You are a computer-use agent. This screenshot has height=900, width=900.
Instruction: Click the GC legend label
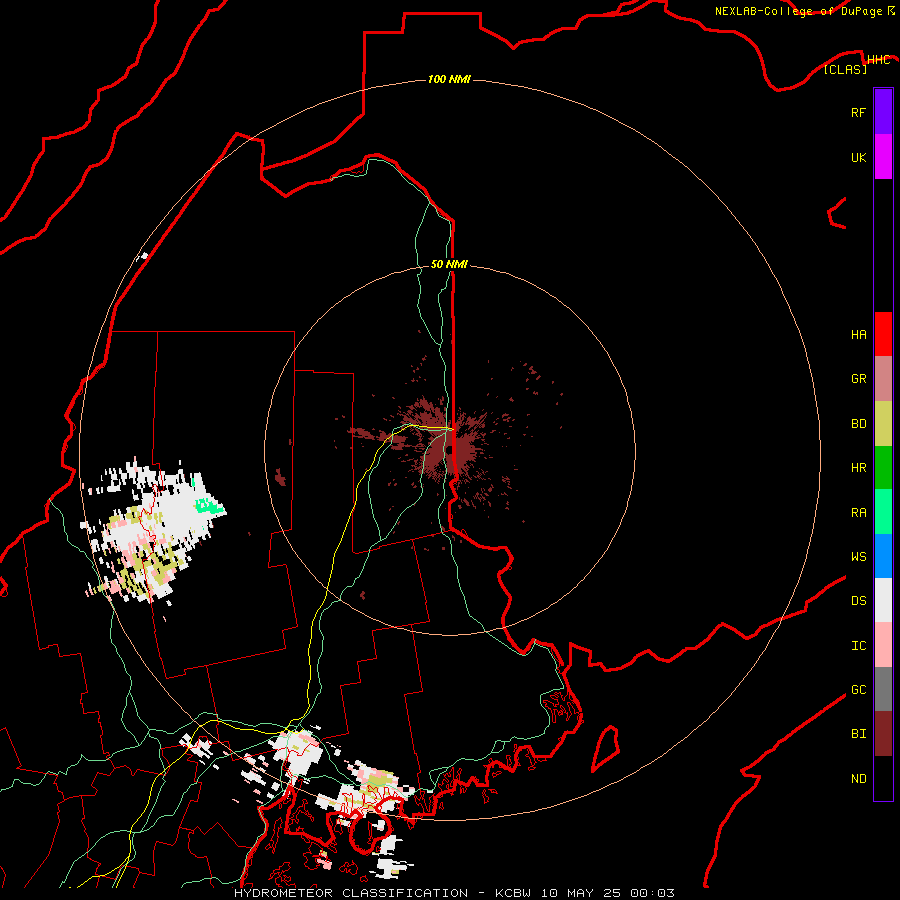(x=858, y=690)
